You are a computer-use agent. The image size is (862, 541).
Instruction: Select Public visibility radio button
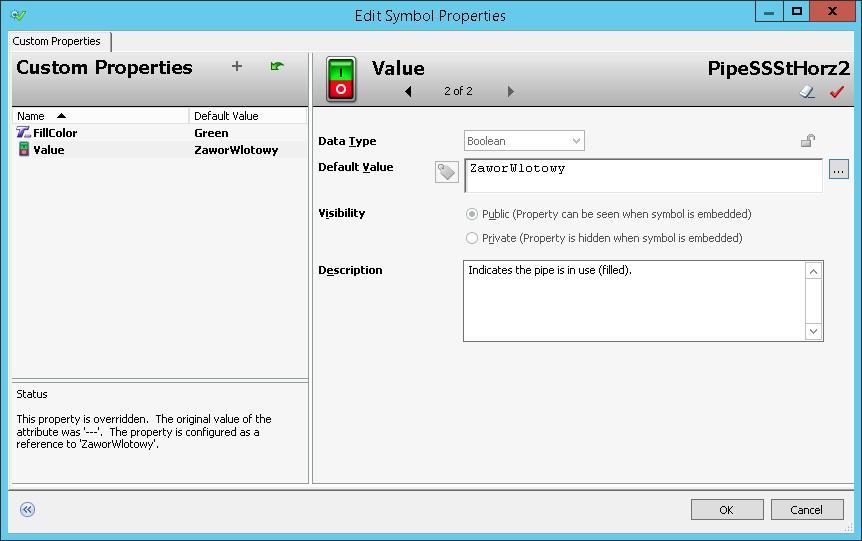(472, 214)
